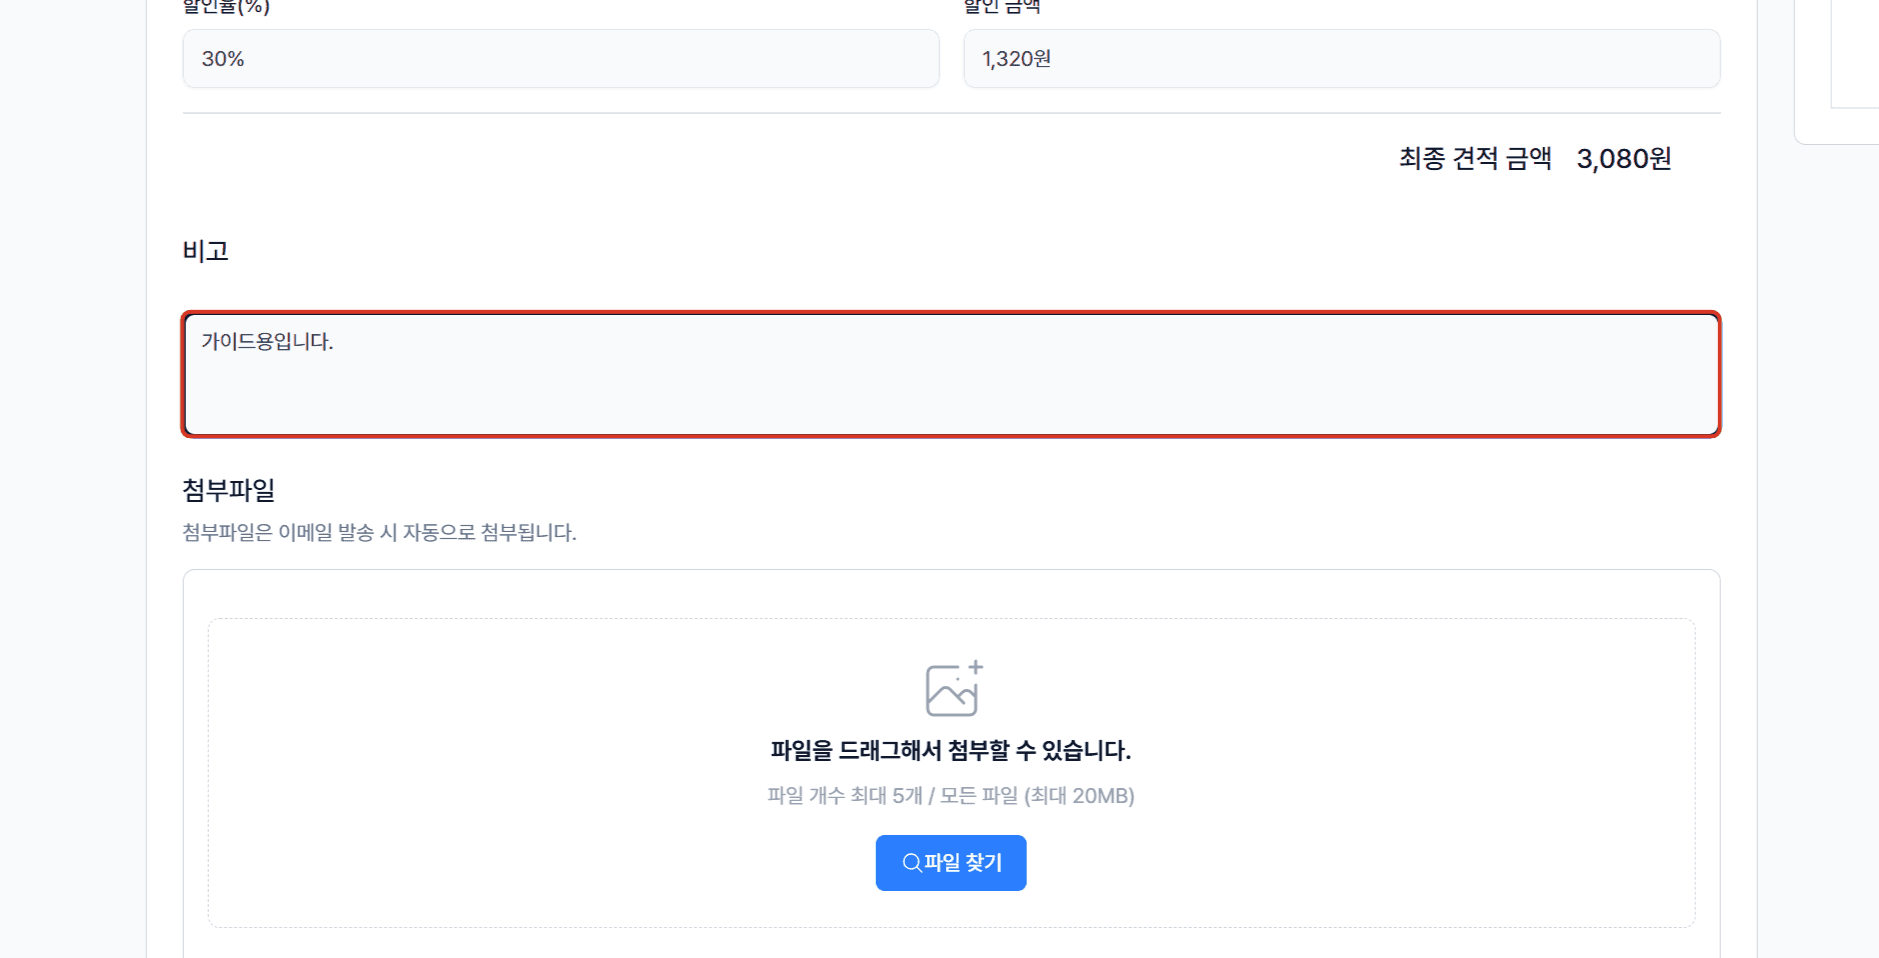Viewport: 1879px width, 958px height.
Task: Click the 1,320원 discount amount field
Action: [1342, 58]
